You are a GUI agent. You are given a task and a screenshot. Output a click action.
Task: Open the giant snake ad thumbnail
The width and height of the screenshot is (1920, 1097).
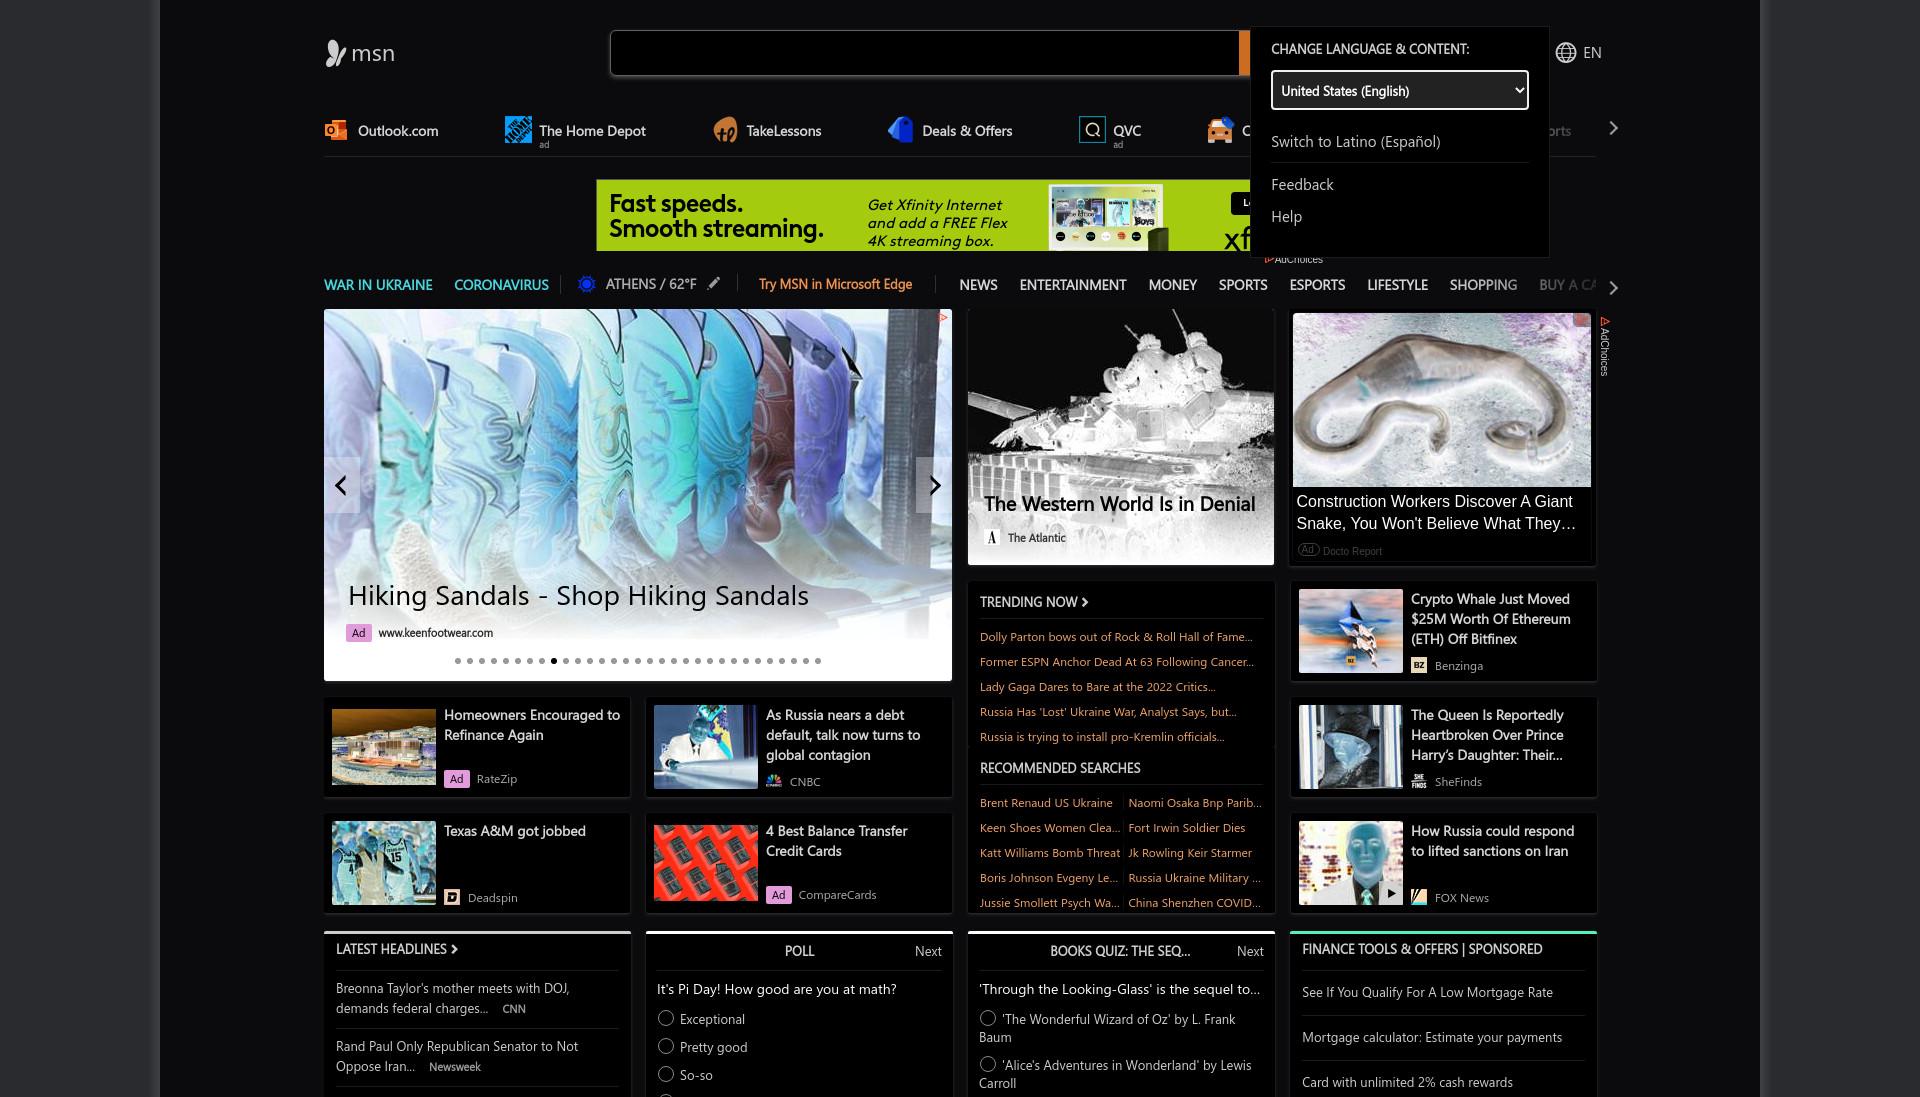tap(1441, 400)
